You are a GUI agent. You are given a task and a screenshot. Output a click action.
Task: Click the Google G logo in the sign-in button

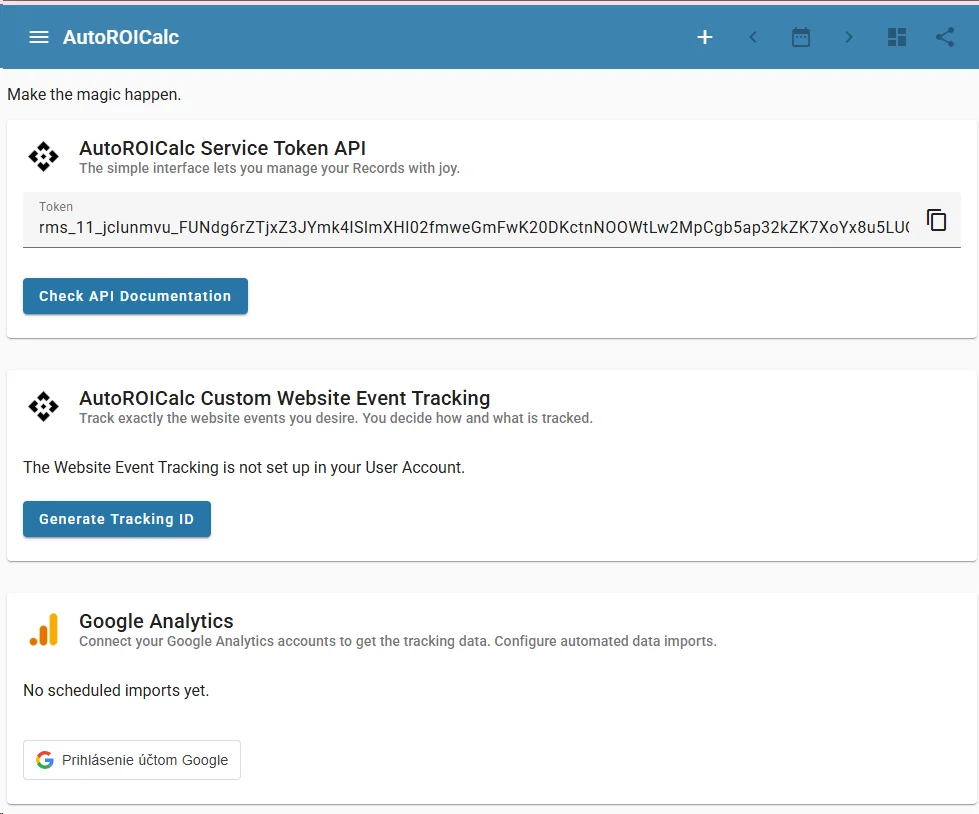[46, 759]
